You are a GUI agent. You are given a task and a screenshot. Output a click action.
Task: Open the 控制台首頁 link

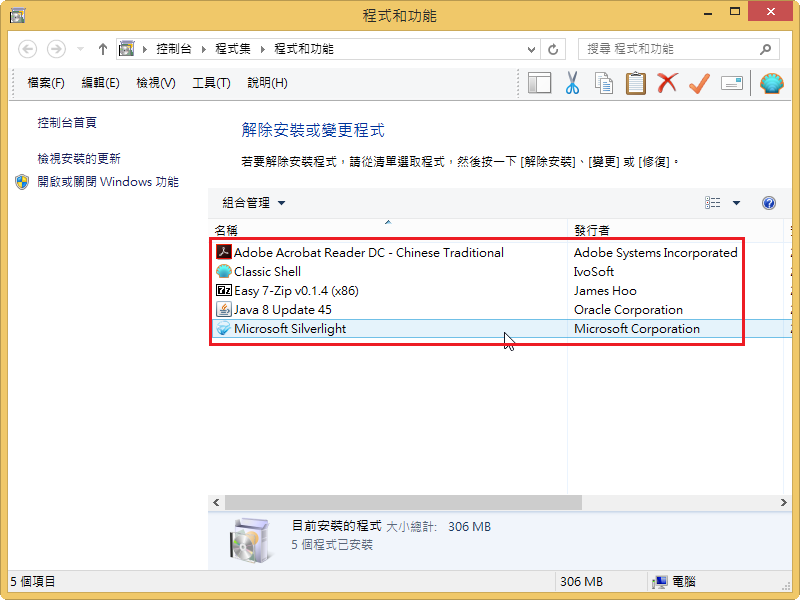coord(67,122)
